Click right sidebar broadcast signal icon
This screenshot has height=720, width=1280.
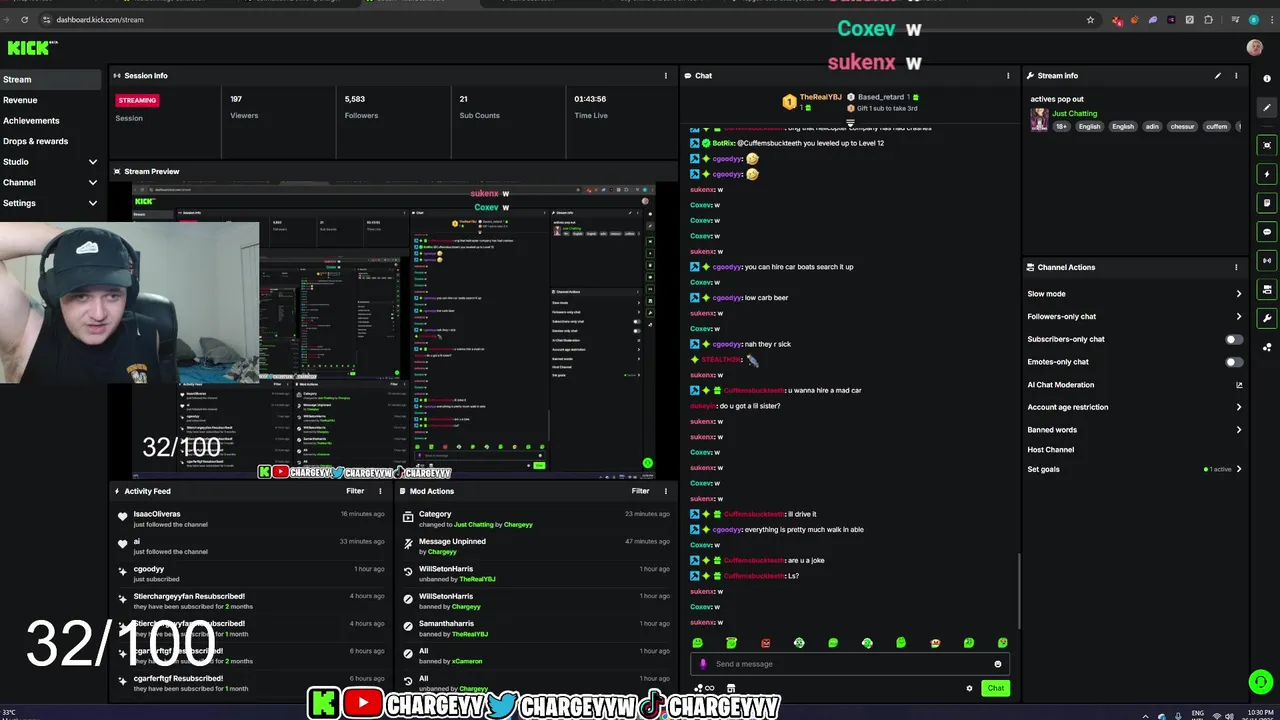click(1267, 261)
